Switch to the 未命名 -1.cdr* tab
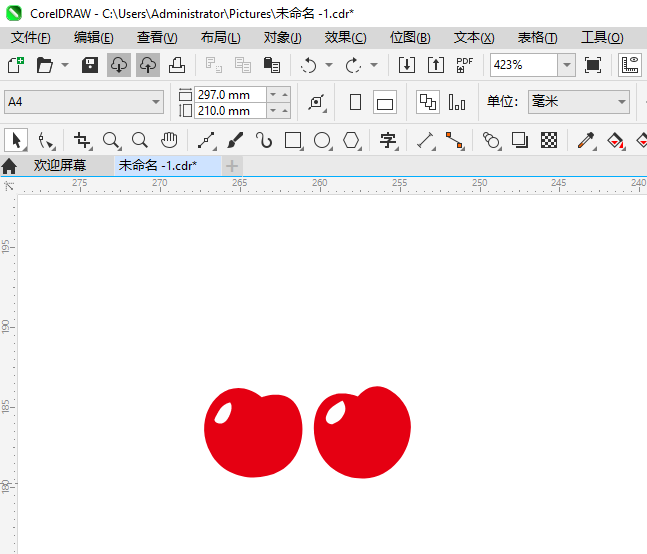 pos(167,165)
